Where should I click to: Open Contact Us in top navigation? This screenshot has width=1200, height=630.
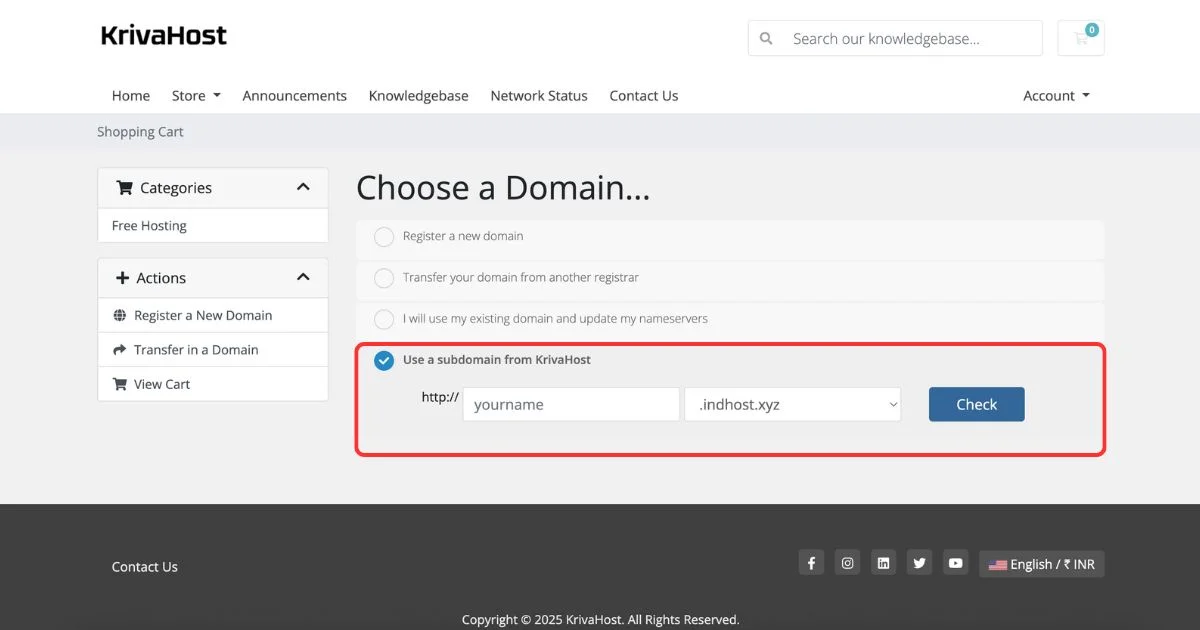click(644, 96)
